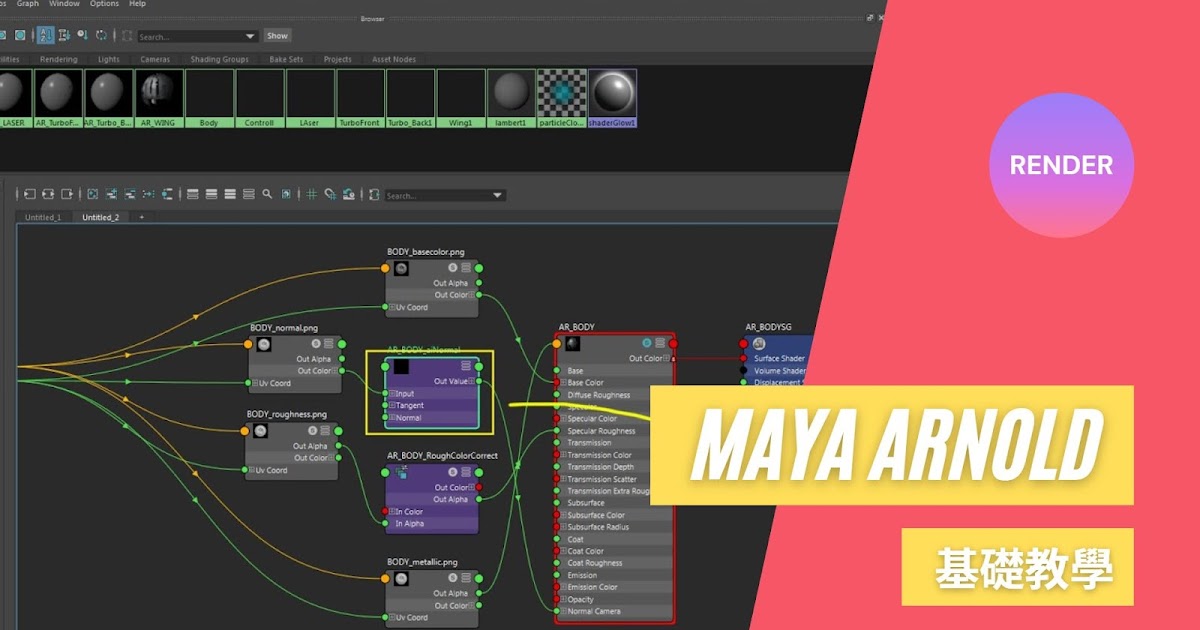
Task: Click the icon left of graph search field
Action: (374, 194)
